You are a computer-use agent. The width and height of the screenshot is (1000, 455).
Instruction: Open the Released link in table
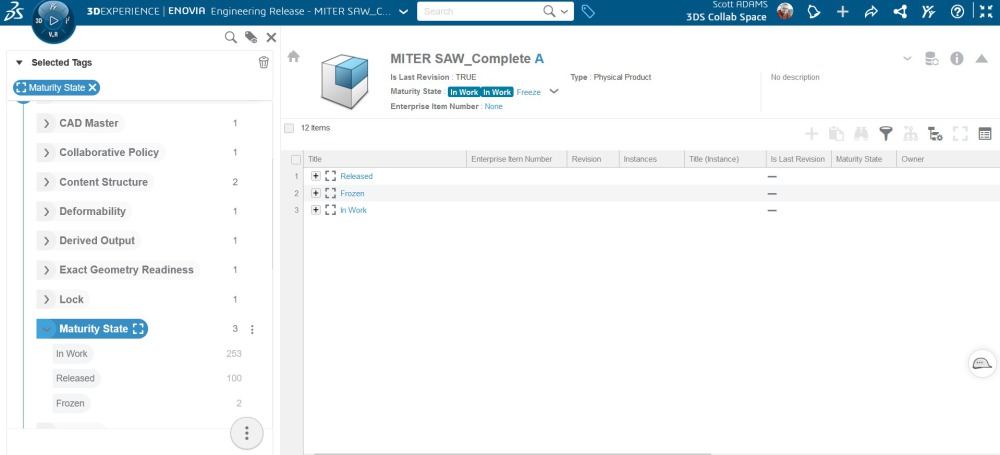[356, 176]
